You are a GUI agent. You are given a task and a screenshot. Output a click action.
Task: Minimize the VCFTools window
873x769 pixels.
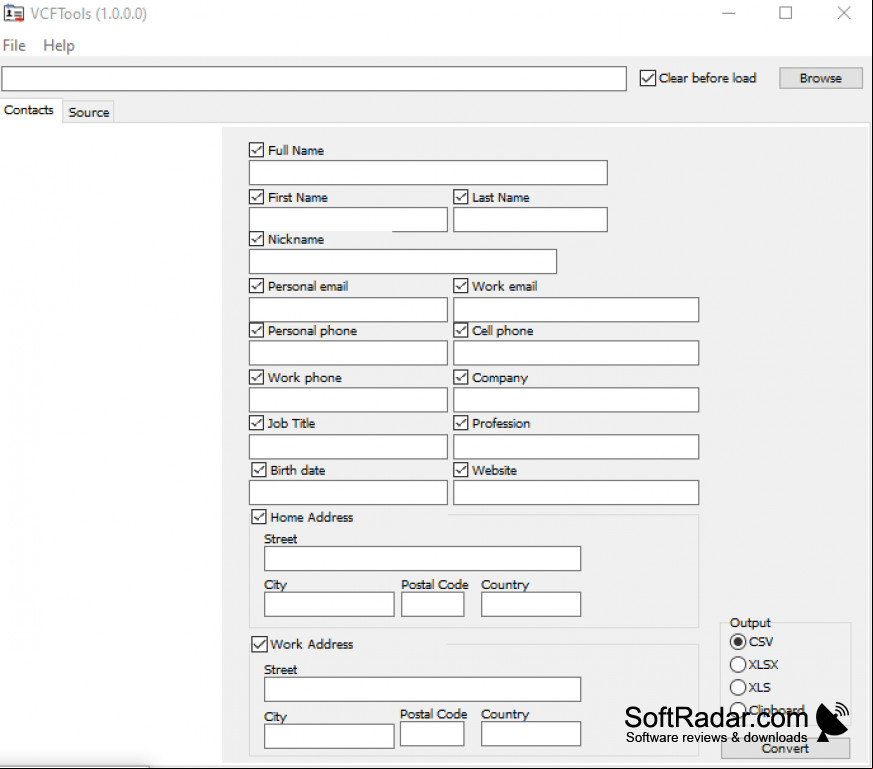point(728,13)
